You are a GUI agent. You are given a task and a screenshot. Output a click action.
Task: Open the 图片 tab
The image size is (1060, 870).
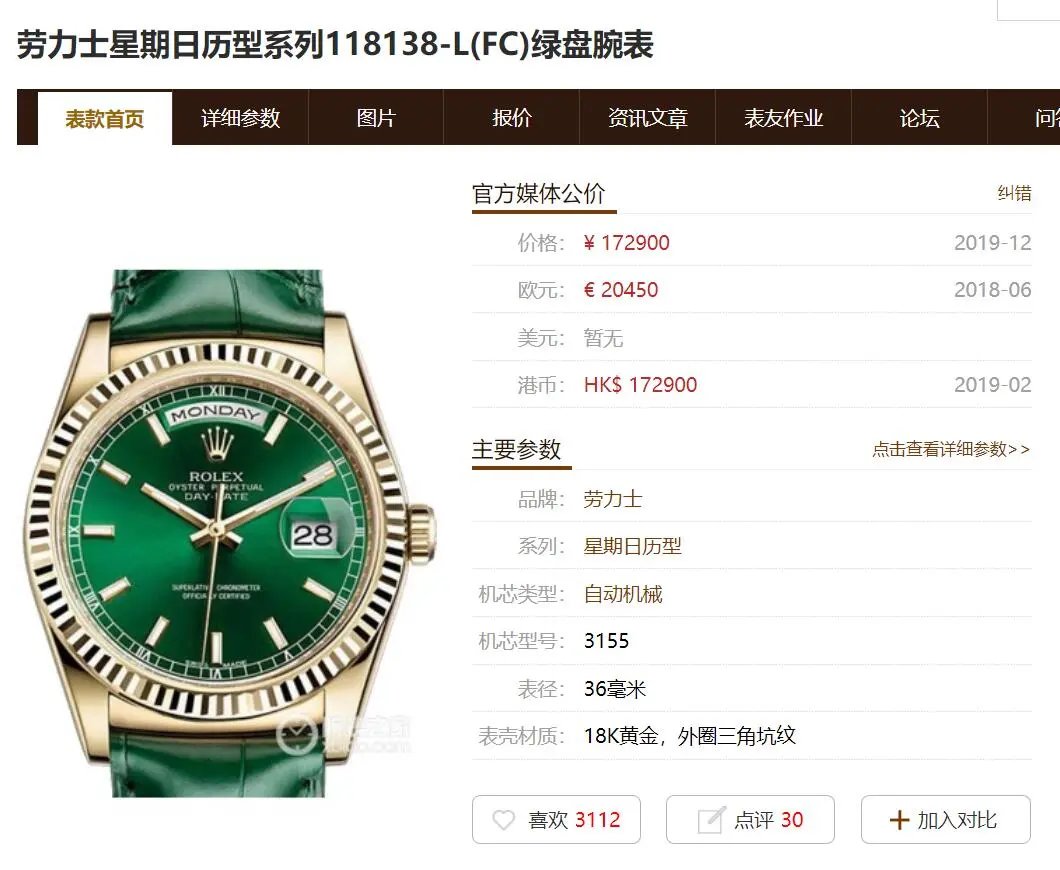[x=376, y=118]
